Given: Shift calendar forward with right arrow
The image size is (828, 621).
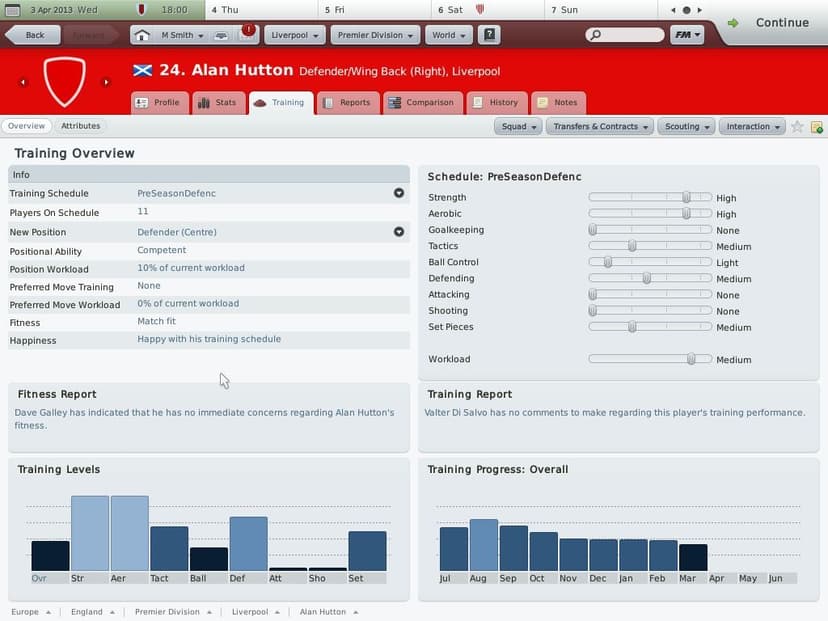Looking at the screenshot, I should pyautogui.click(x=700, y=10).
